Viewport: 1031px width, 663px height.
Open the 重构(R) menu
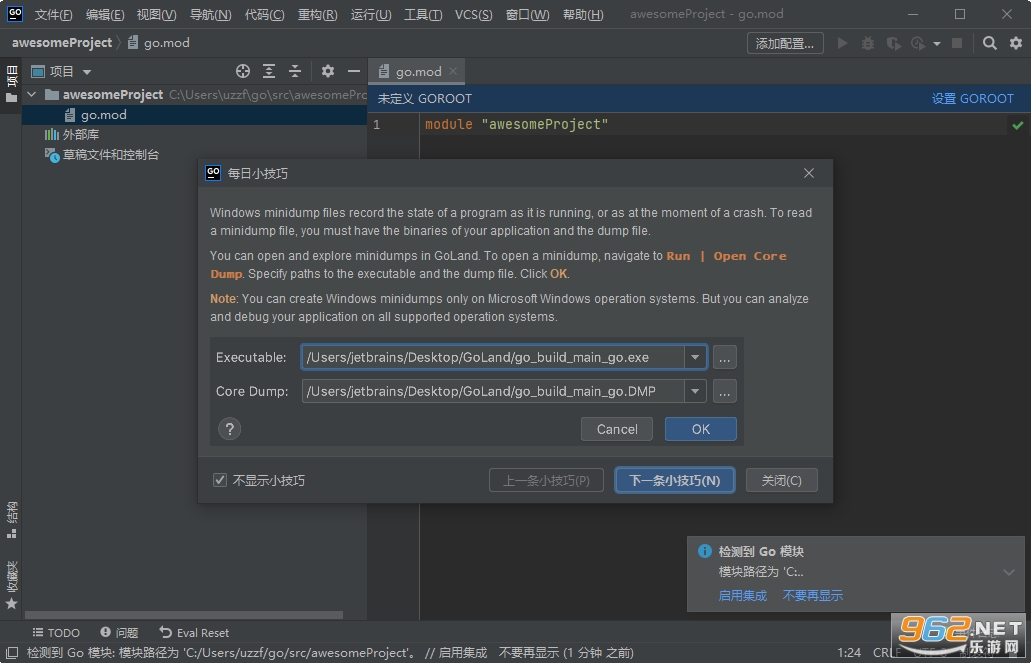click(318, 14)
